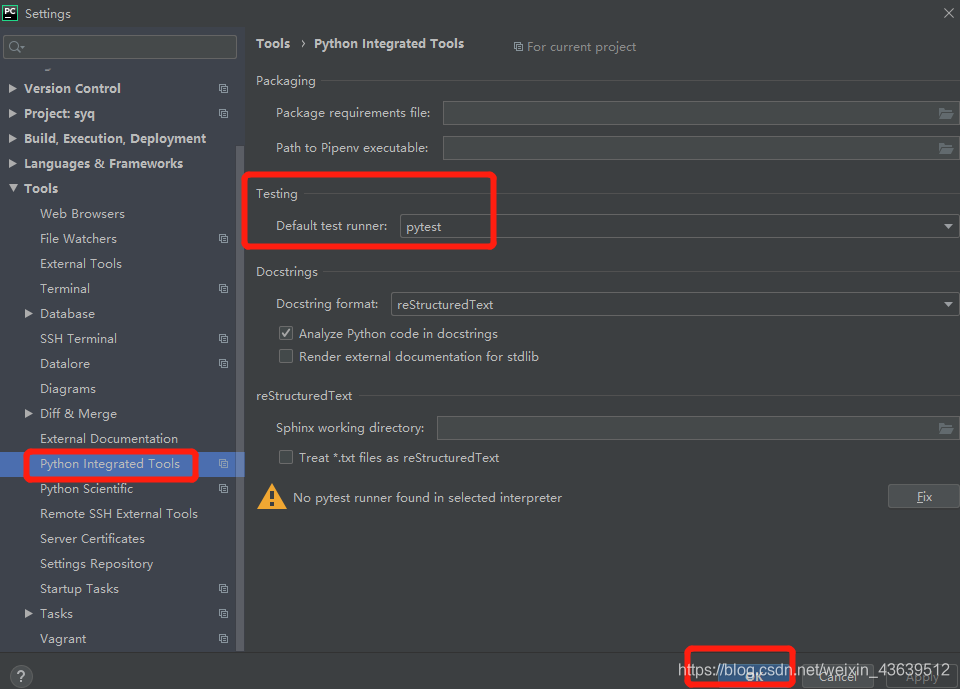This screenshot has height=689, width=960.
Task: Click the project-level icon beside Python Scientific
Action: (x=223, y=489)
